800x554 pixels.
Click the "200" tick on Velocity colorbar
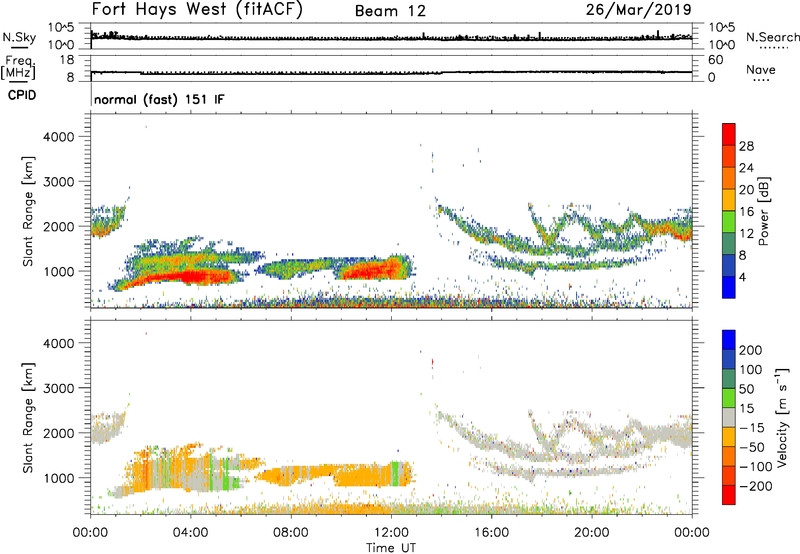pyautogui.click(x=751, y=350)
